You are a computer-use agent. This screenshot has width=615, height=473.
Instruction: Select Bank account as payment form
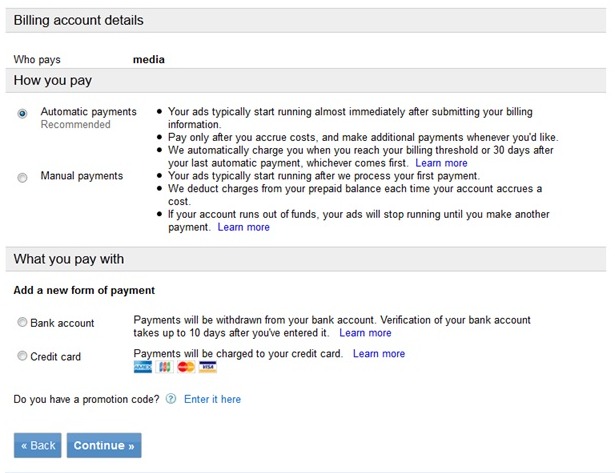click(x=22, y=322)
